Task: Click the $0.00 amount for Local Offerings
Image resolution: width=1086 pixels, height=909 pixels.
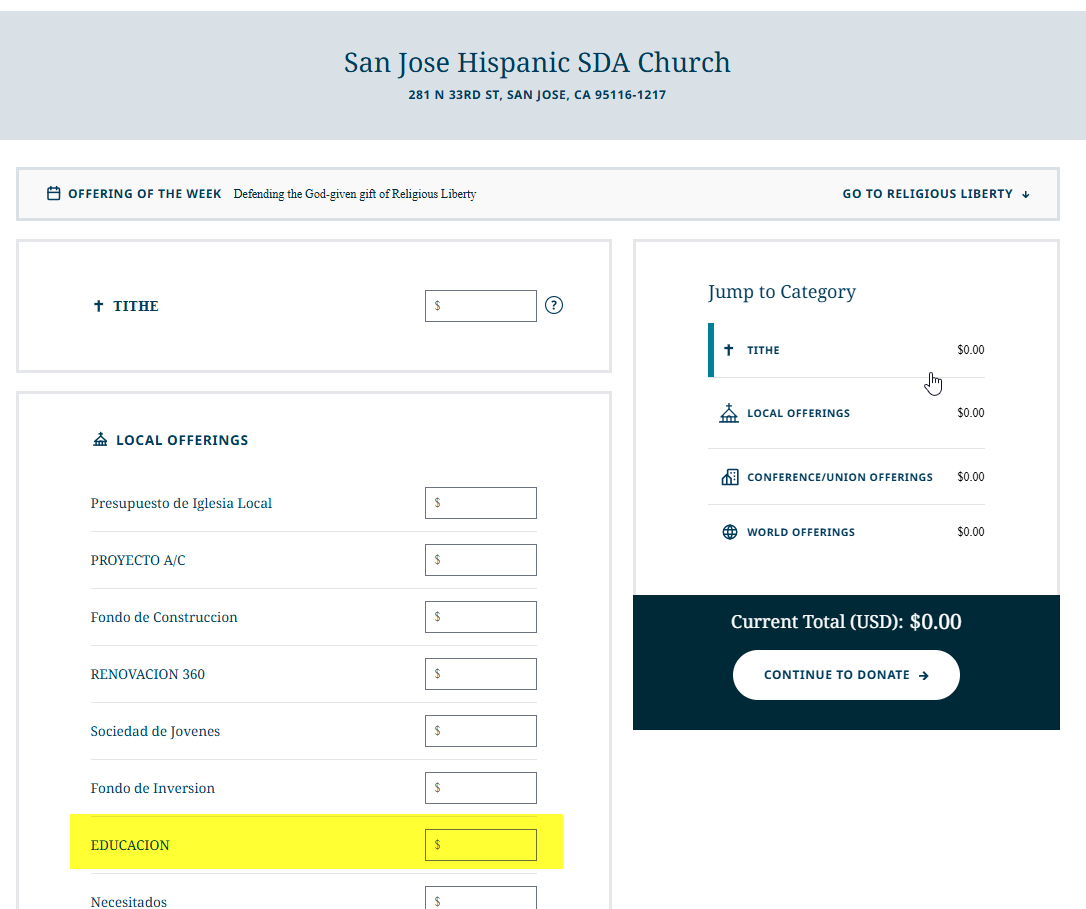Action: tap(970, 413)
